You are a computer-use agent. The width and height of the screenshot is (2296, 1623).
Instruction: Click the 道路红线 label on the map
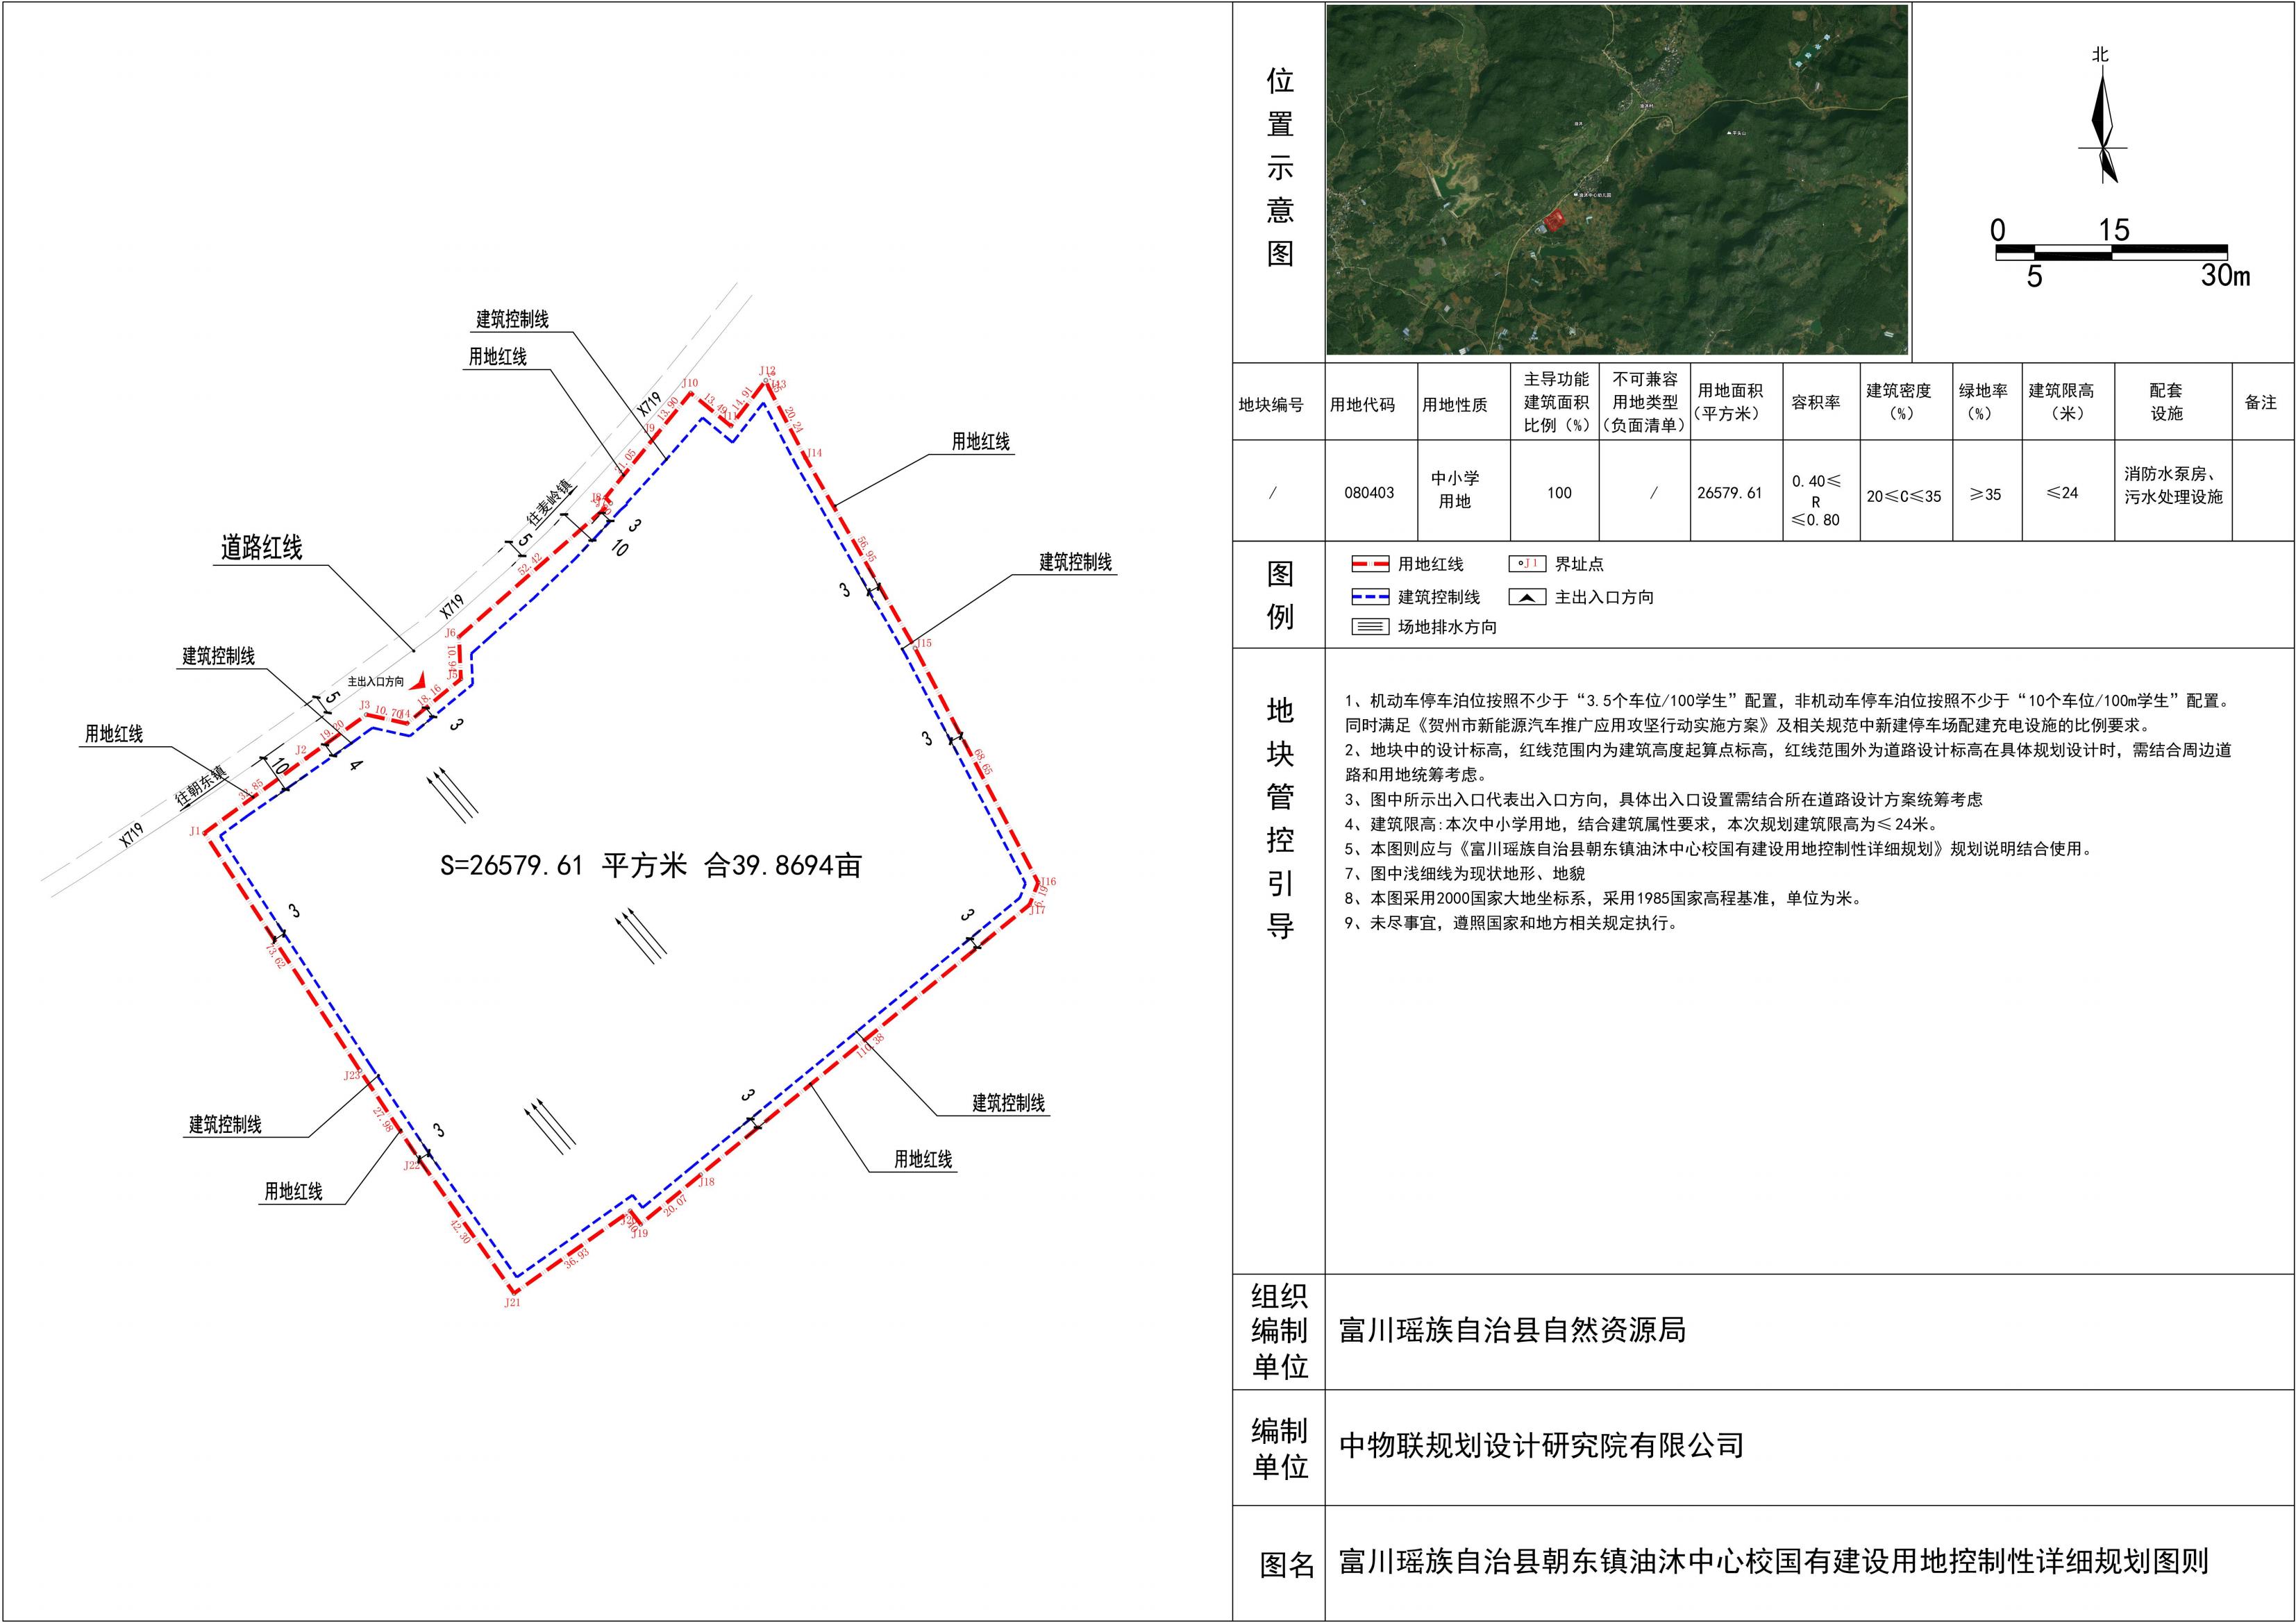point(261,548)
